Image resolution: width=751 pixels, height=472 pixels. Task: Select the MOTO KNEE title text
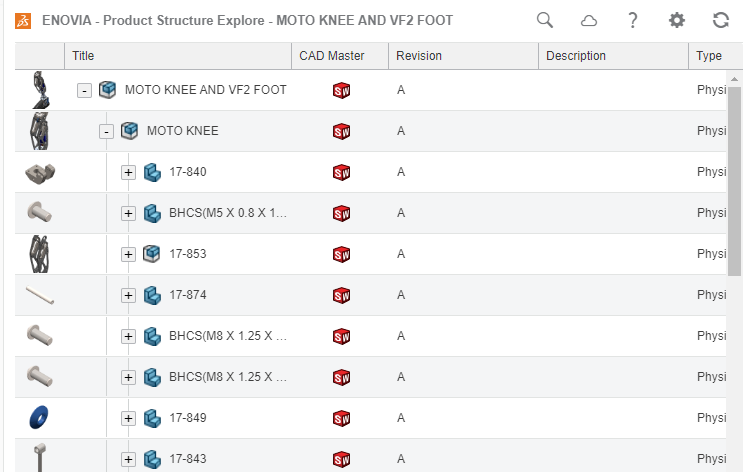182,131
